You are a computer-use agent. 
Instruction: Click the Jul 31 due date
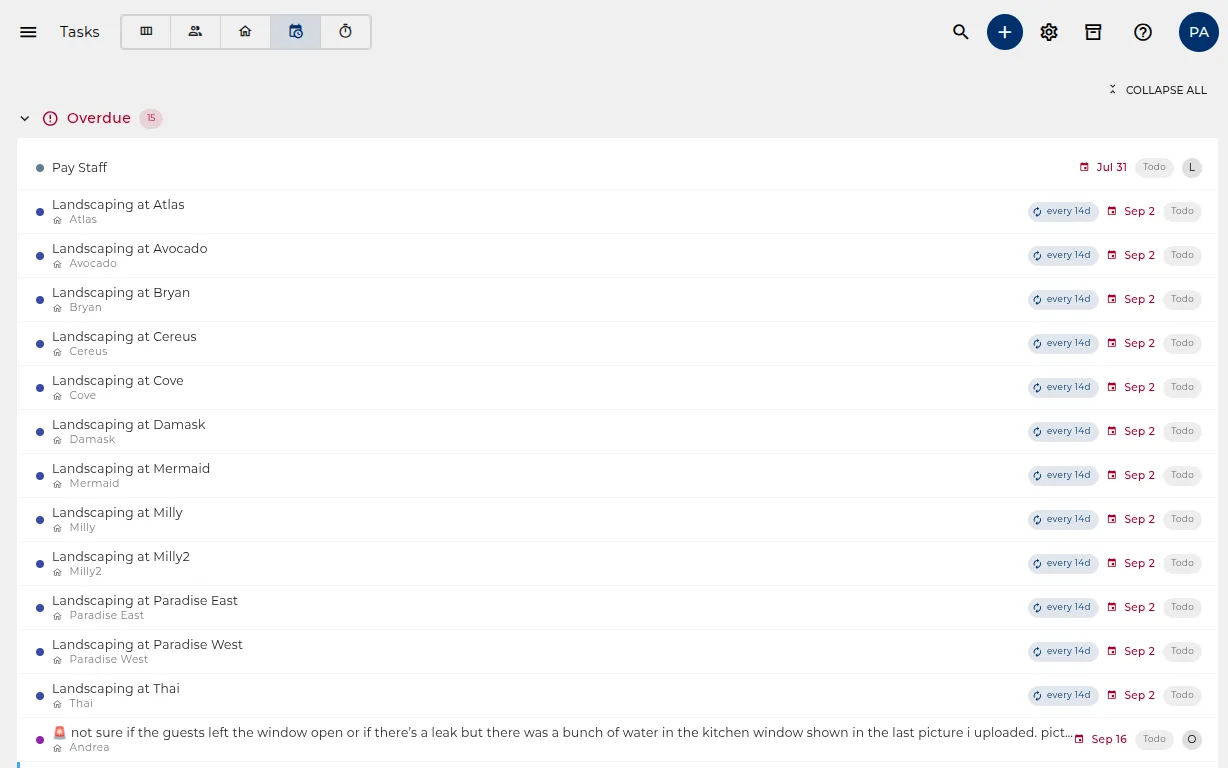click(1103, 167)
